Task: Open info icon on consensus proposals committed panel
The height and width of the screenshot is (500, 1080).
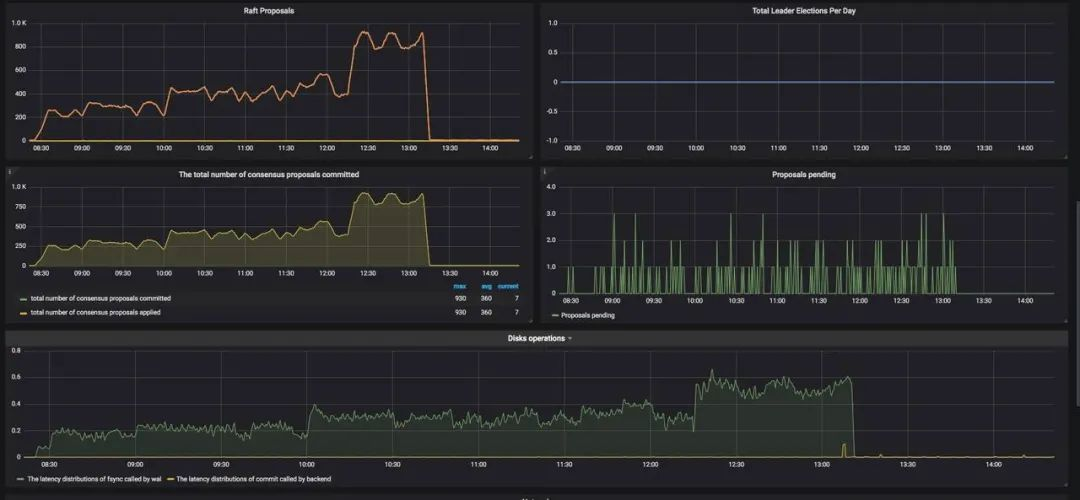Action: tap(10, 171)
